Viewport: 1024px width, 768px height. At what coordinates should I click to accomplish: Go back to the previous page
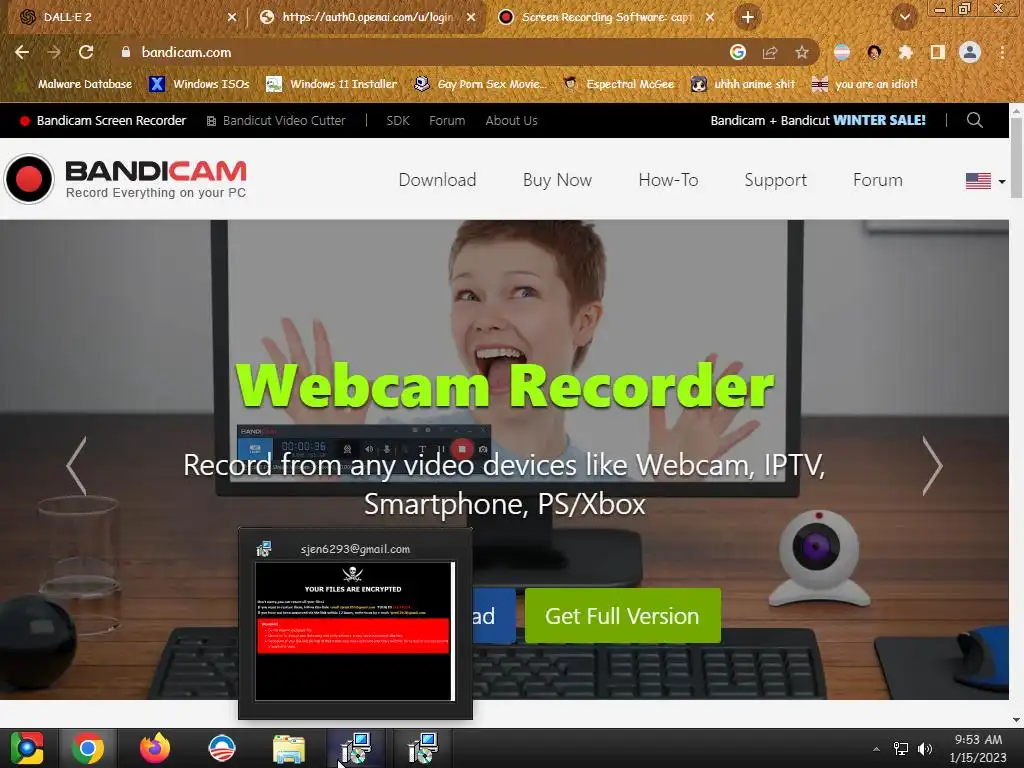tap(22, 52)
